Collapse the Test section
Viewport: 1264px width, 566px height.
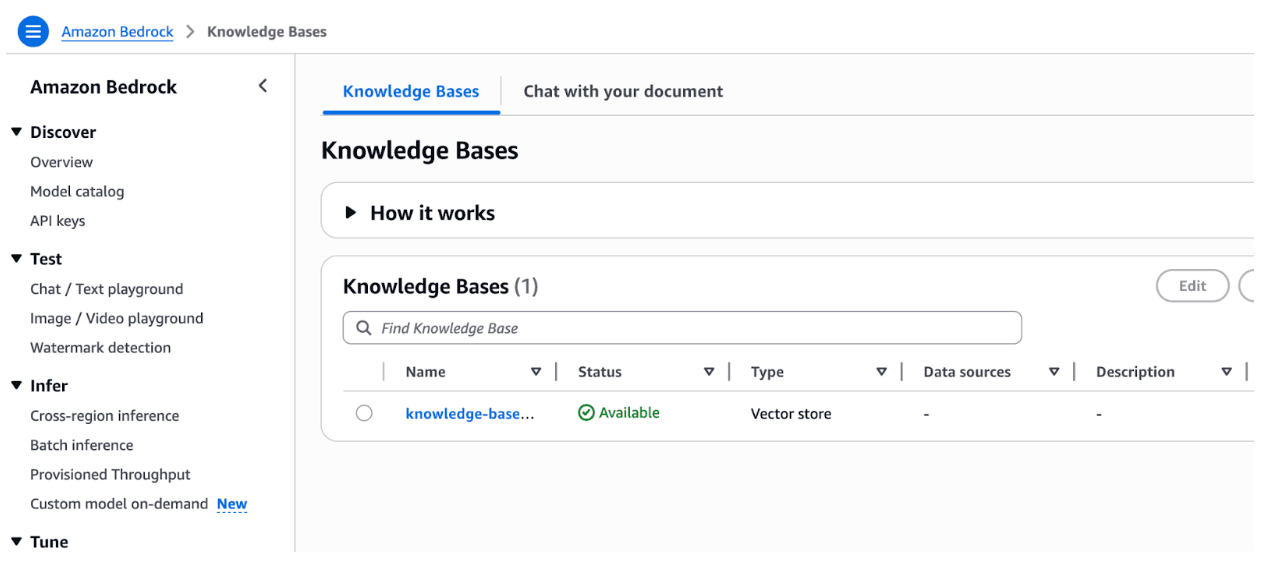tap(16, 259)
